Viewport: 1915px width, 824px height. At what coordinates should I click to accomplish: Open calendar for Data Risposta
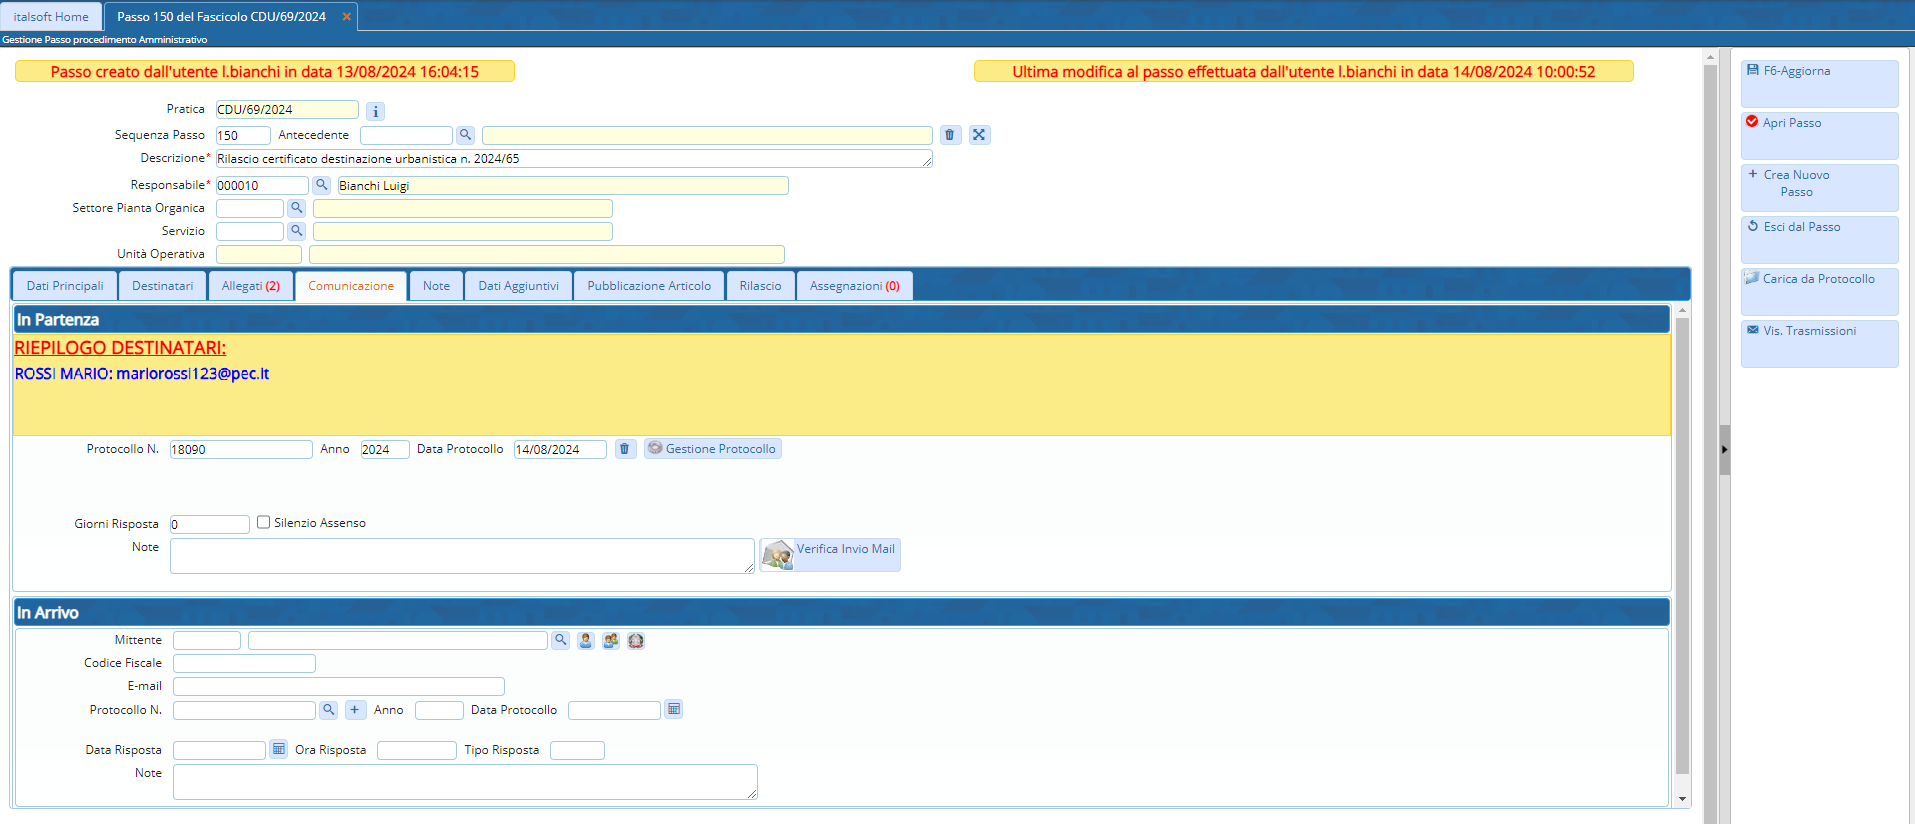[x=279, y=749]
